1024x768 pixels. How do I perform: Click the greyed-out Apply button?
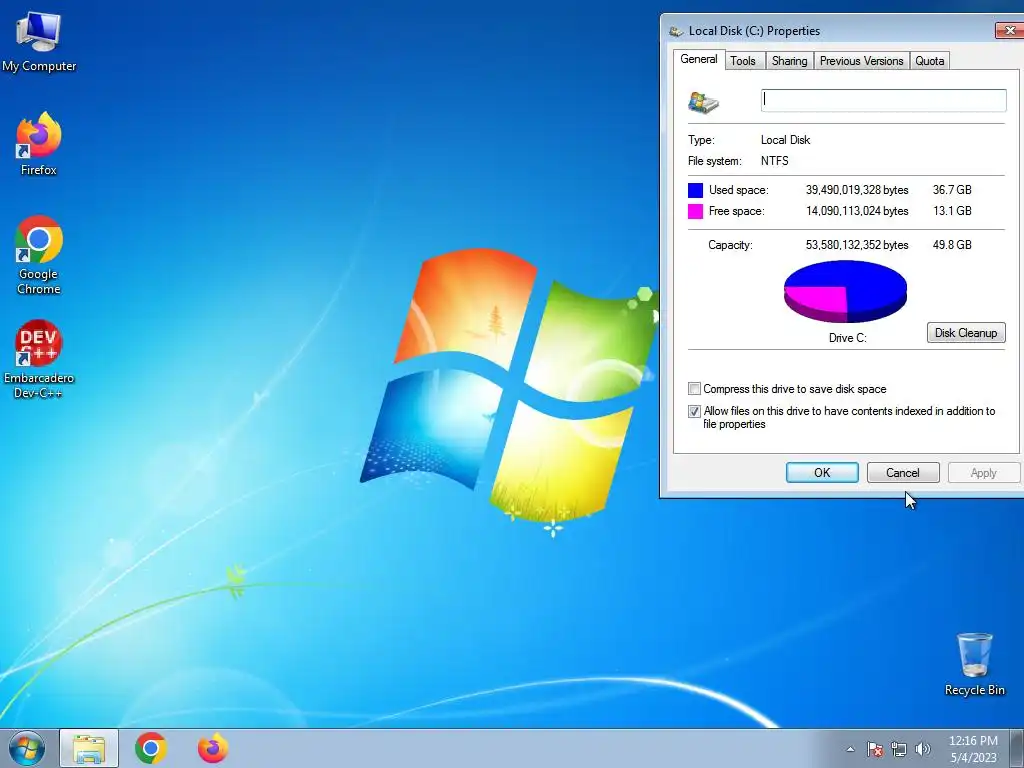point(984,473)
